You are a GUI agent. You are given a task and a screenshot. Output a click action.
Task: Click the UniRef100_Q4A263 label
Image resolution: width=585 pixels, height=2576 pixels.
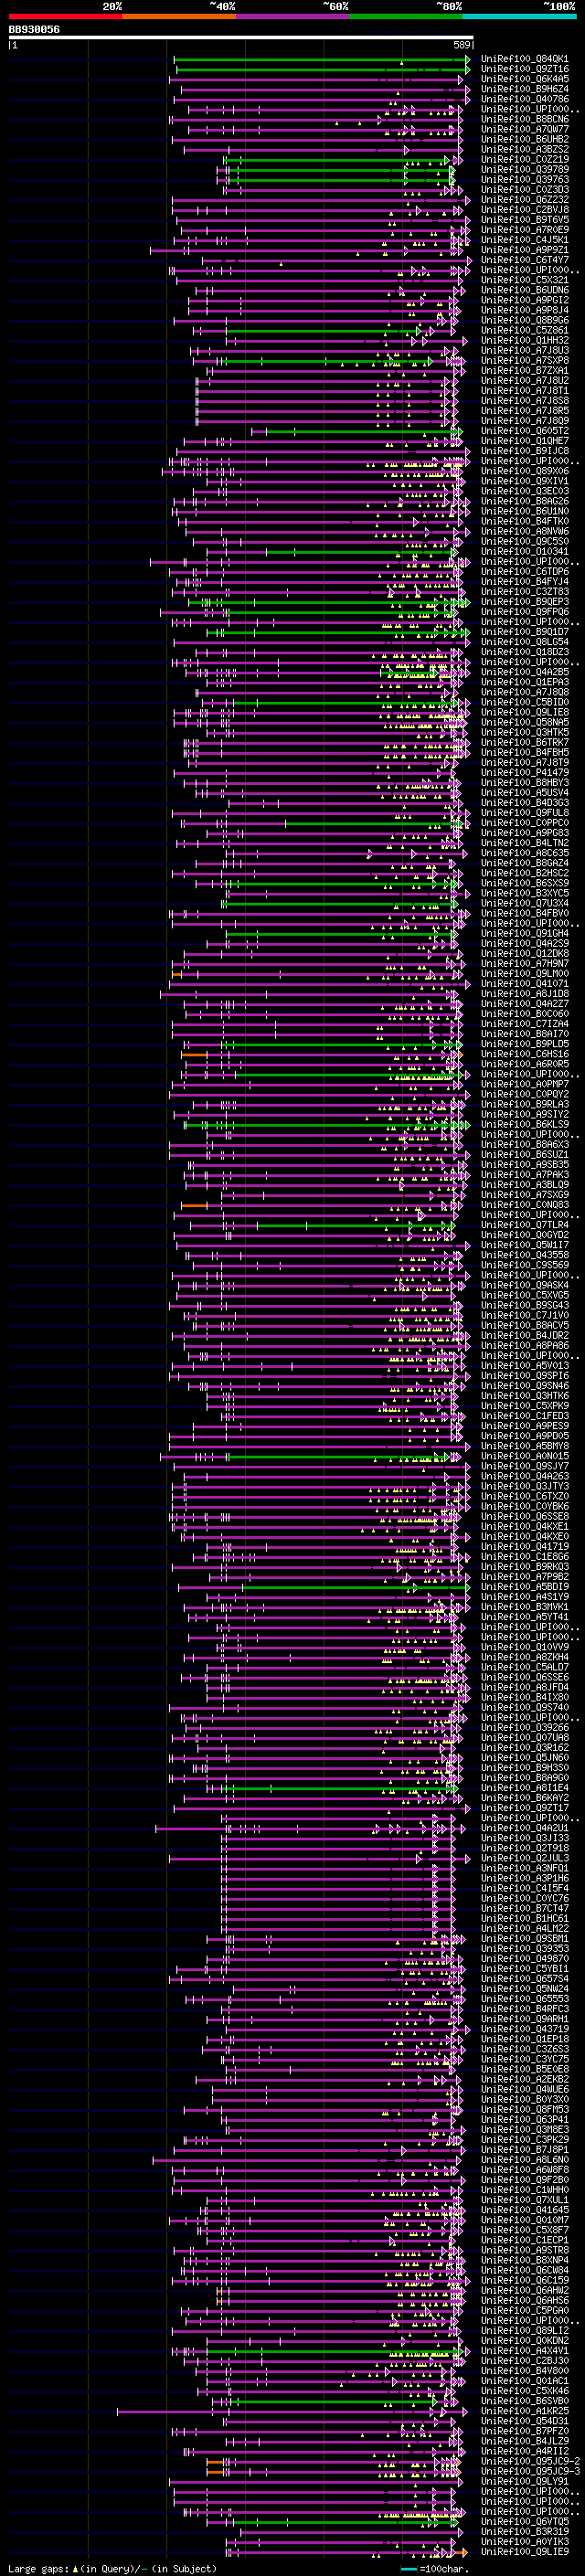pos(525,1475)
